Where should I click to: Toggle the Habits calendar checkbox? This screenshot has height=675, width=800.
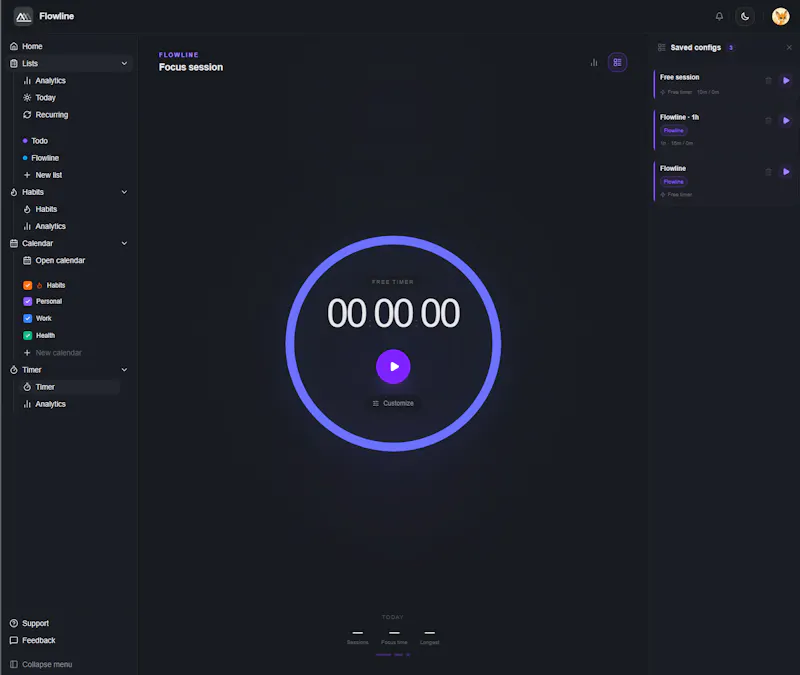28,285
